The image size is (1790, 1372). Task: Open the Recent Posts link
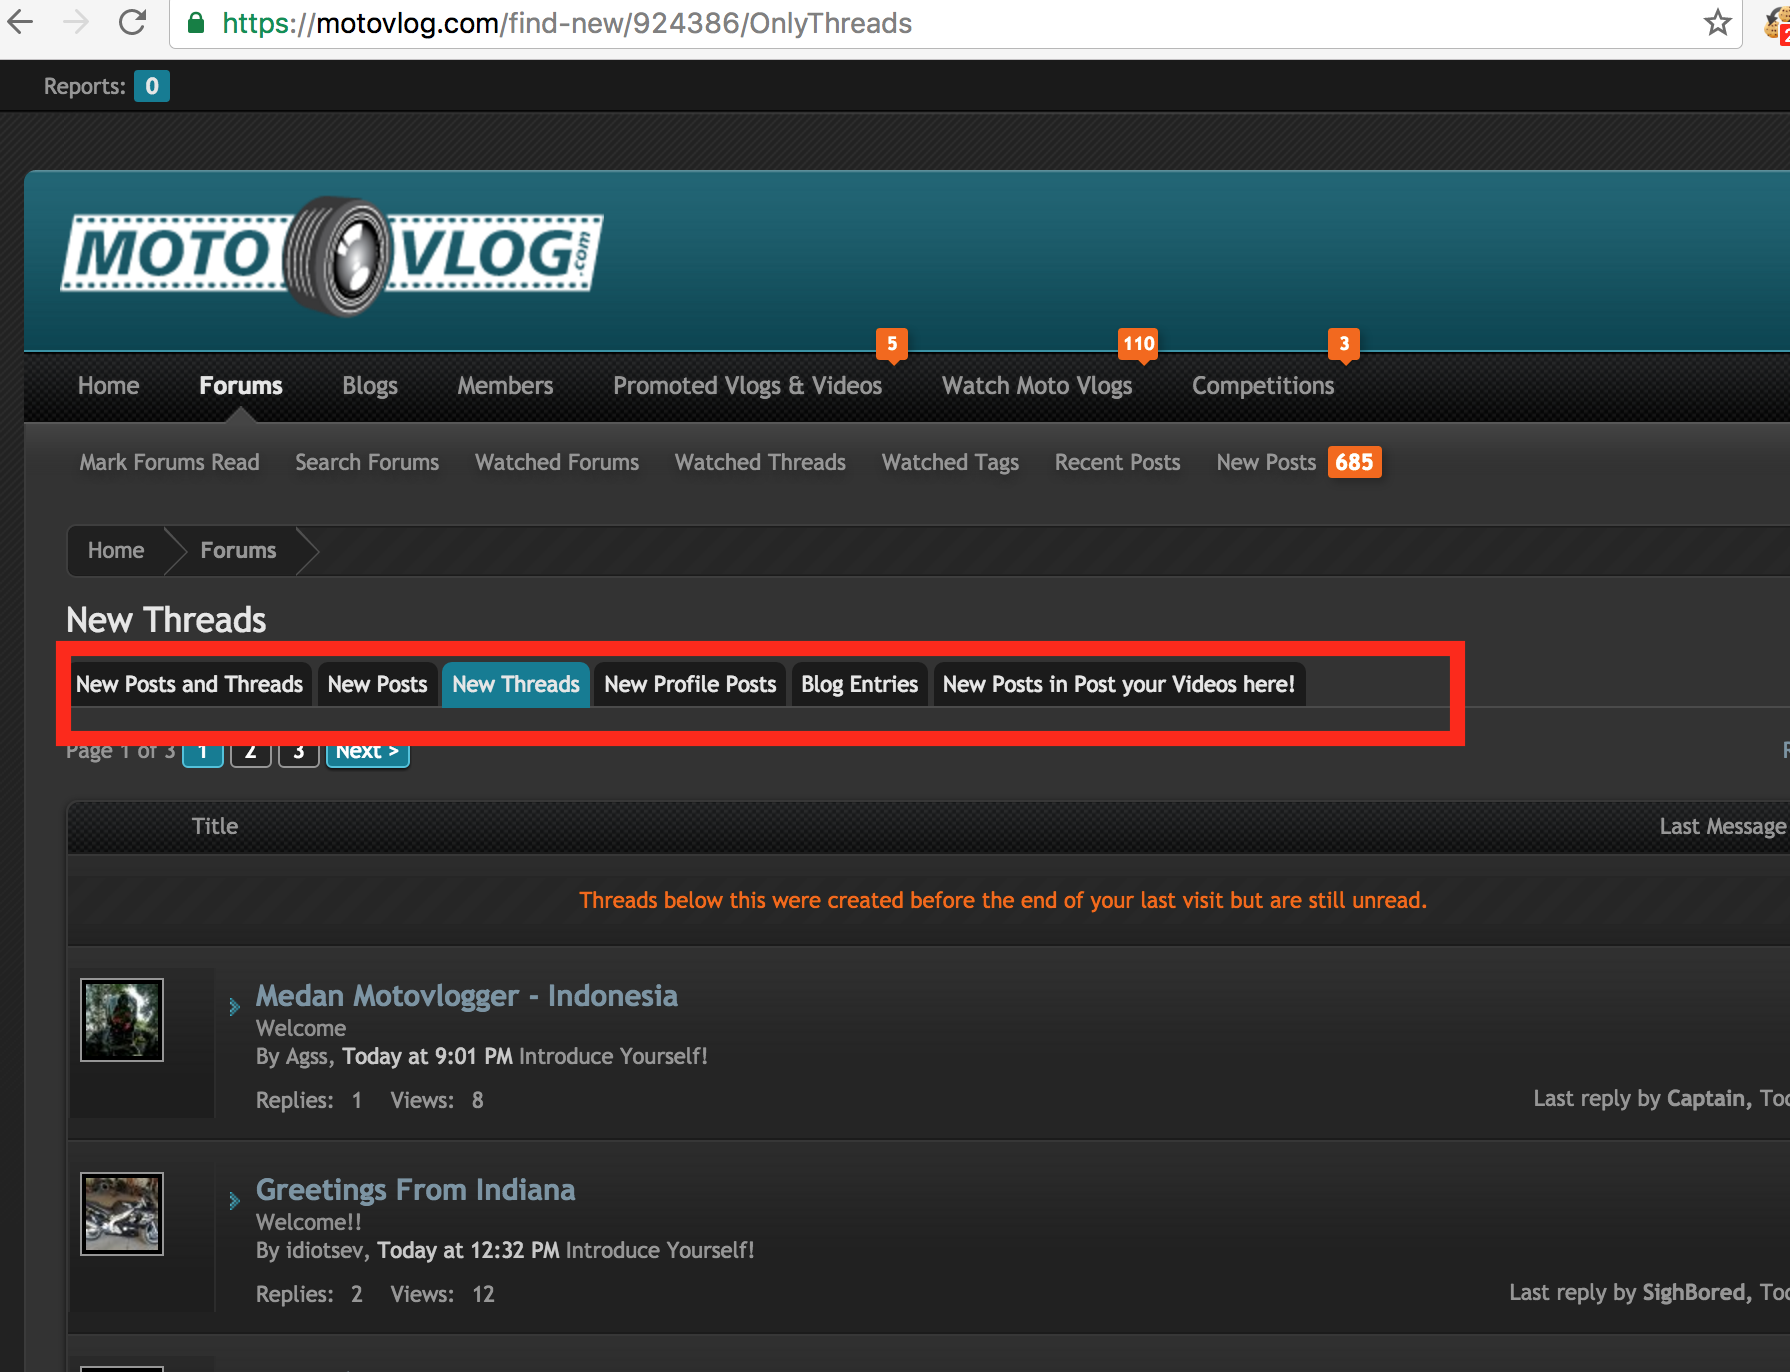(1118, 462)
